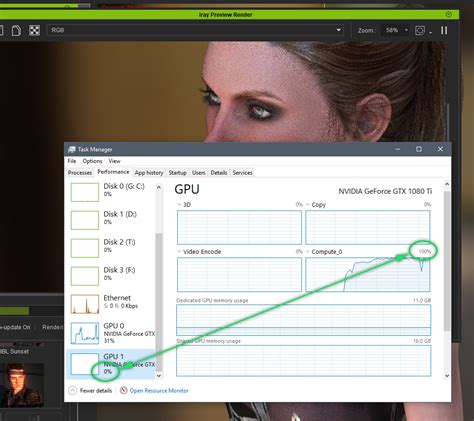Click GPU pane scrollbar down arrow
The width and height of the screenshot is (474, 421).
[x=447, y=376]
